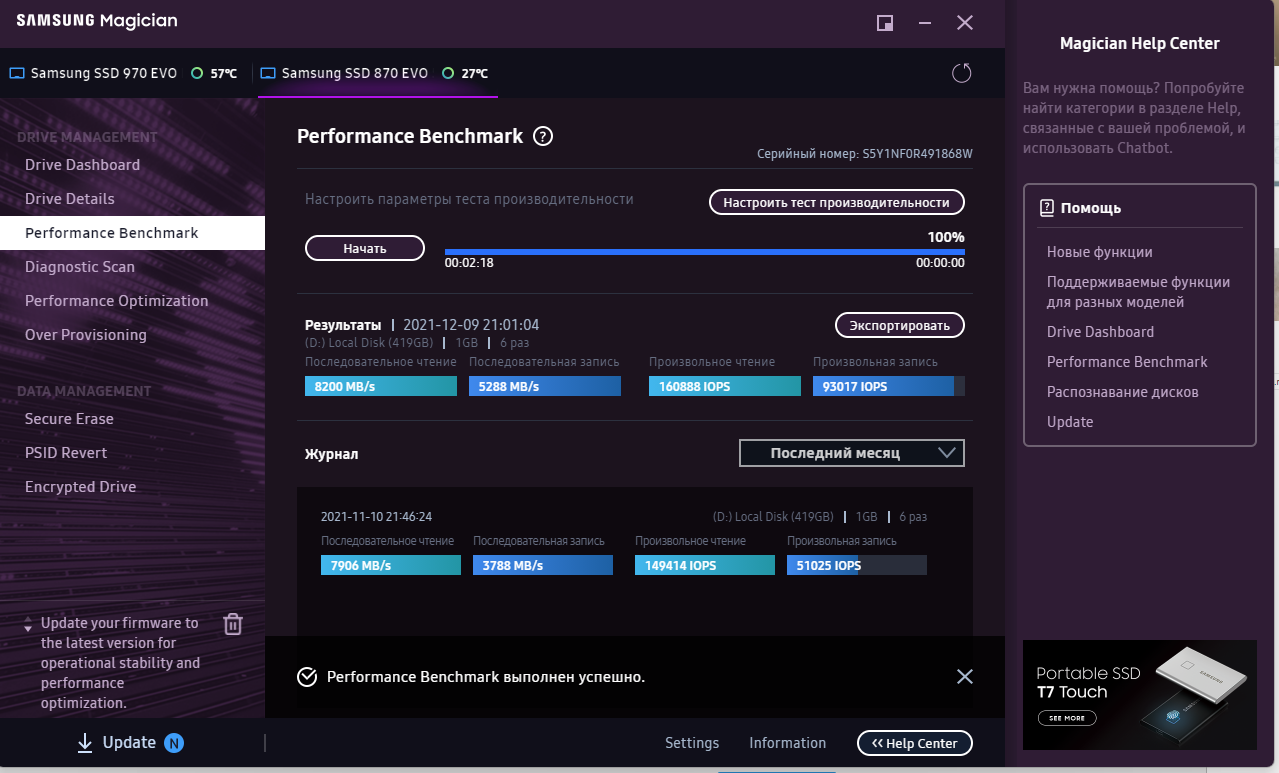Click the 93017 IOPS random write bar
1279x773 pixels.
(x=889, y=386)
